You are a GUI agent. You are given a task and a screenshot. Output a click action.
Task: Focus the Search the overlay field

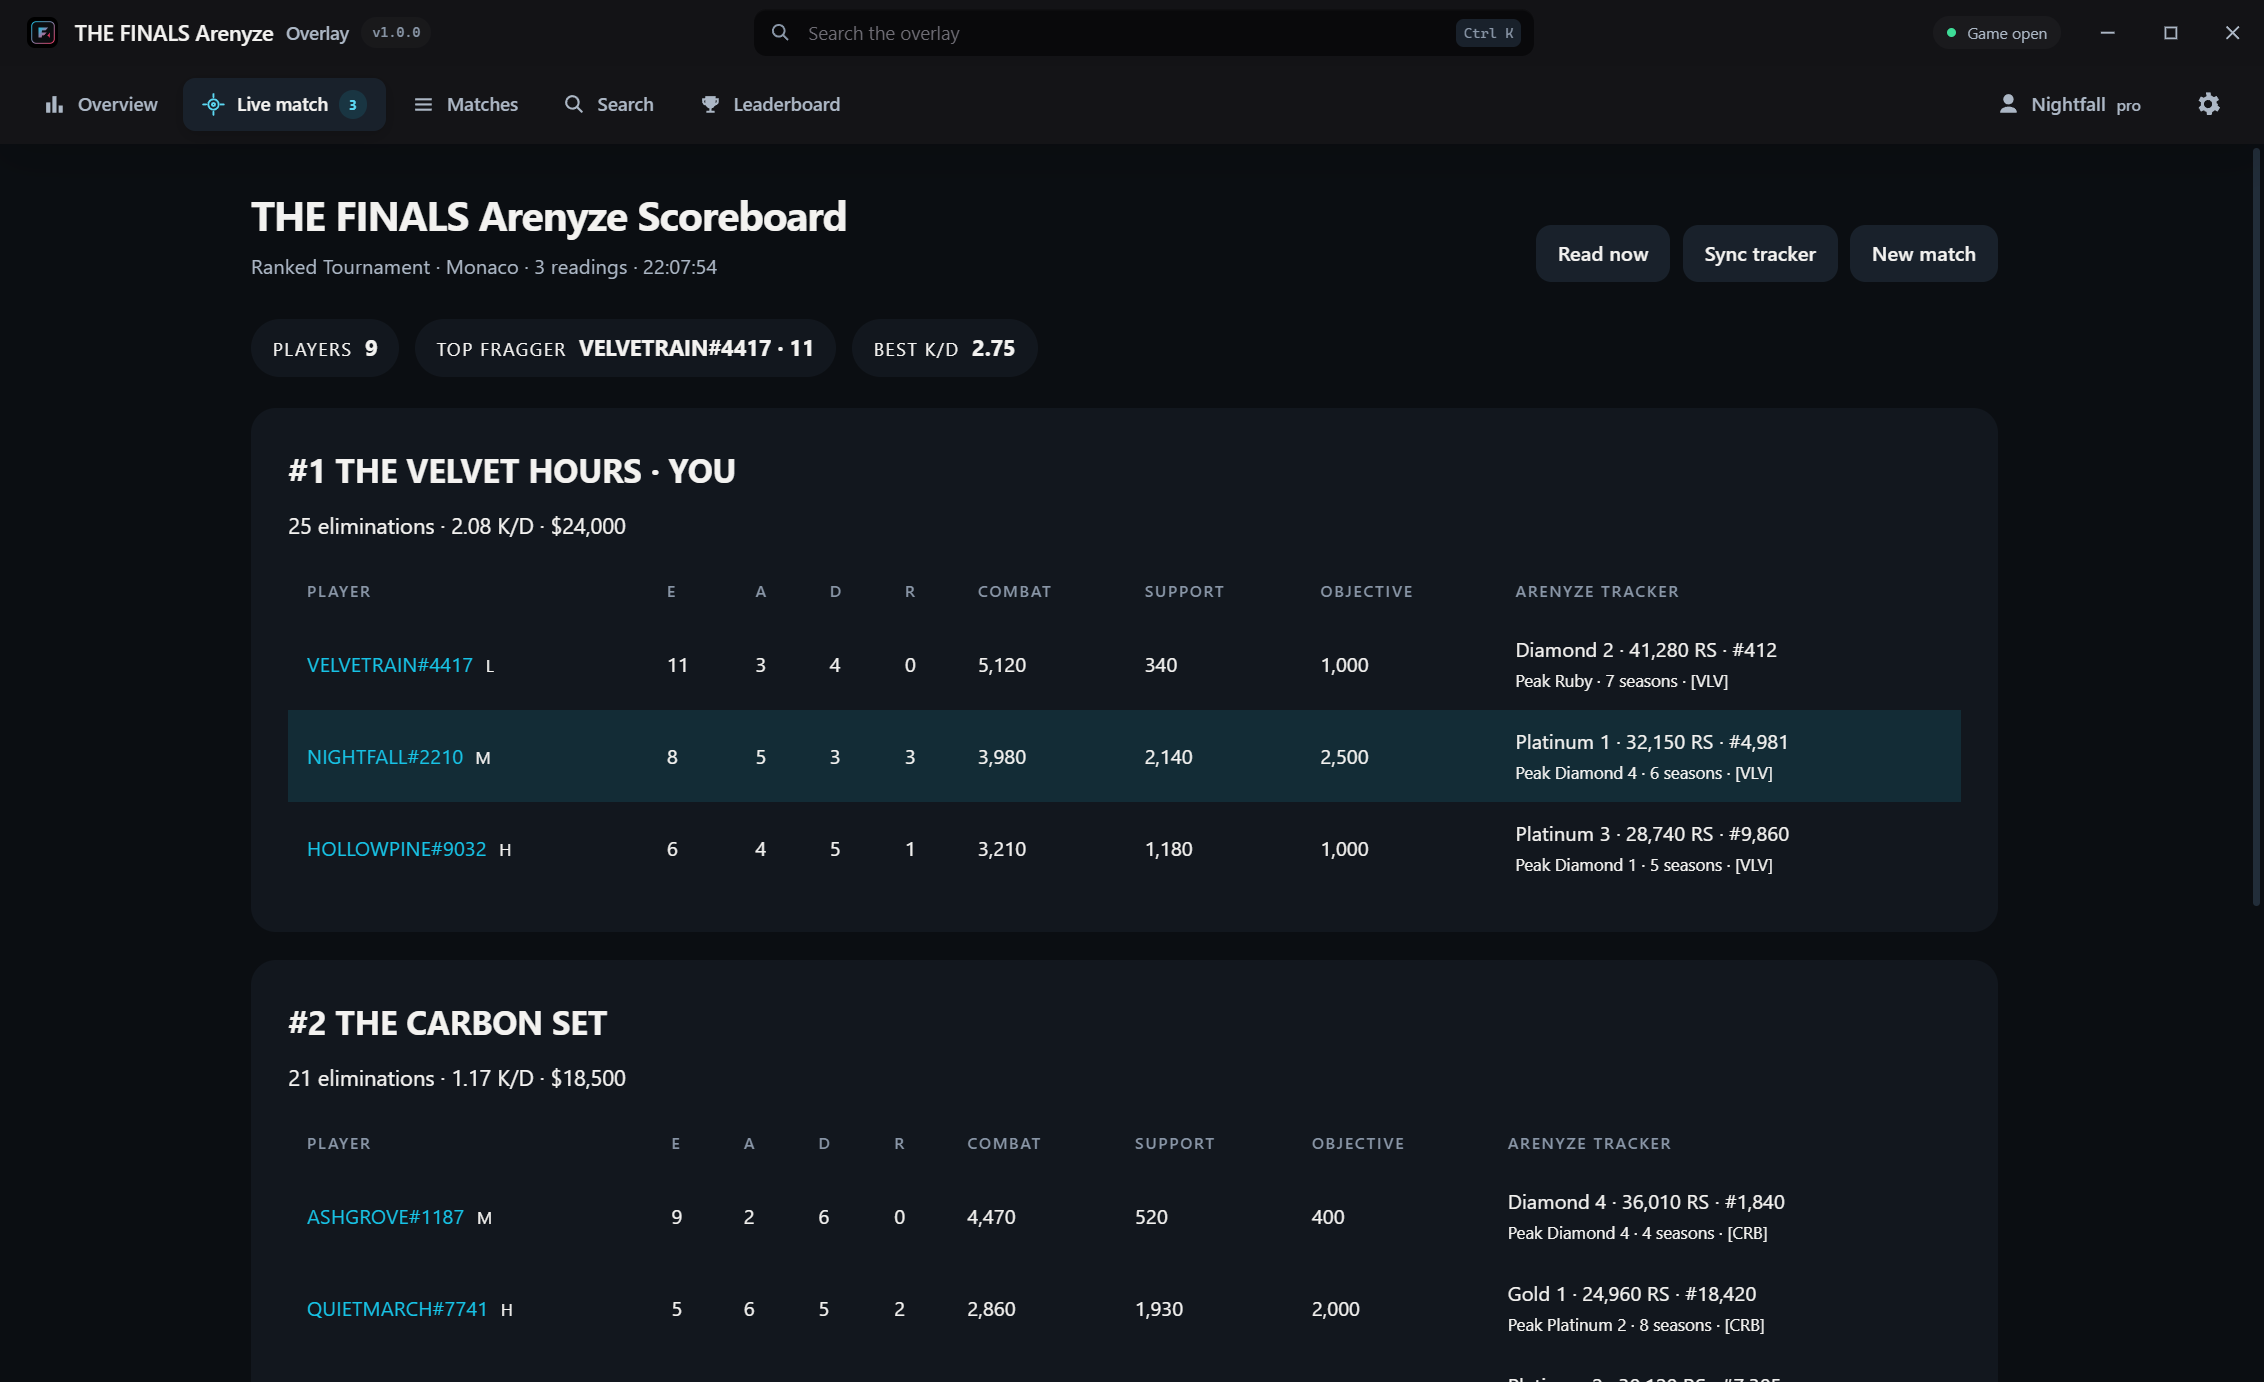pyautogui.click(x=1143, y=33)
